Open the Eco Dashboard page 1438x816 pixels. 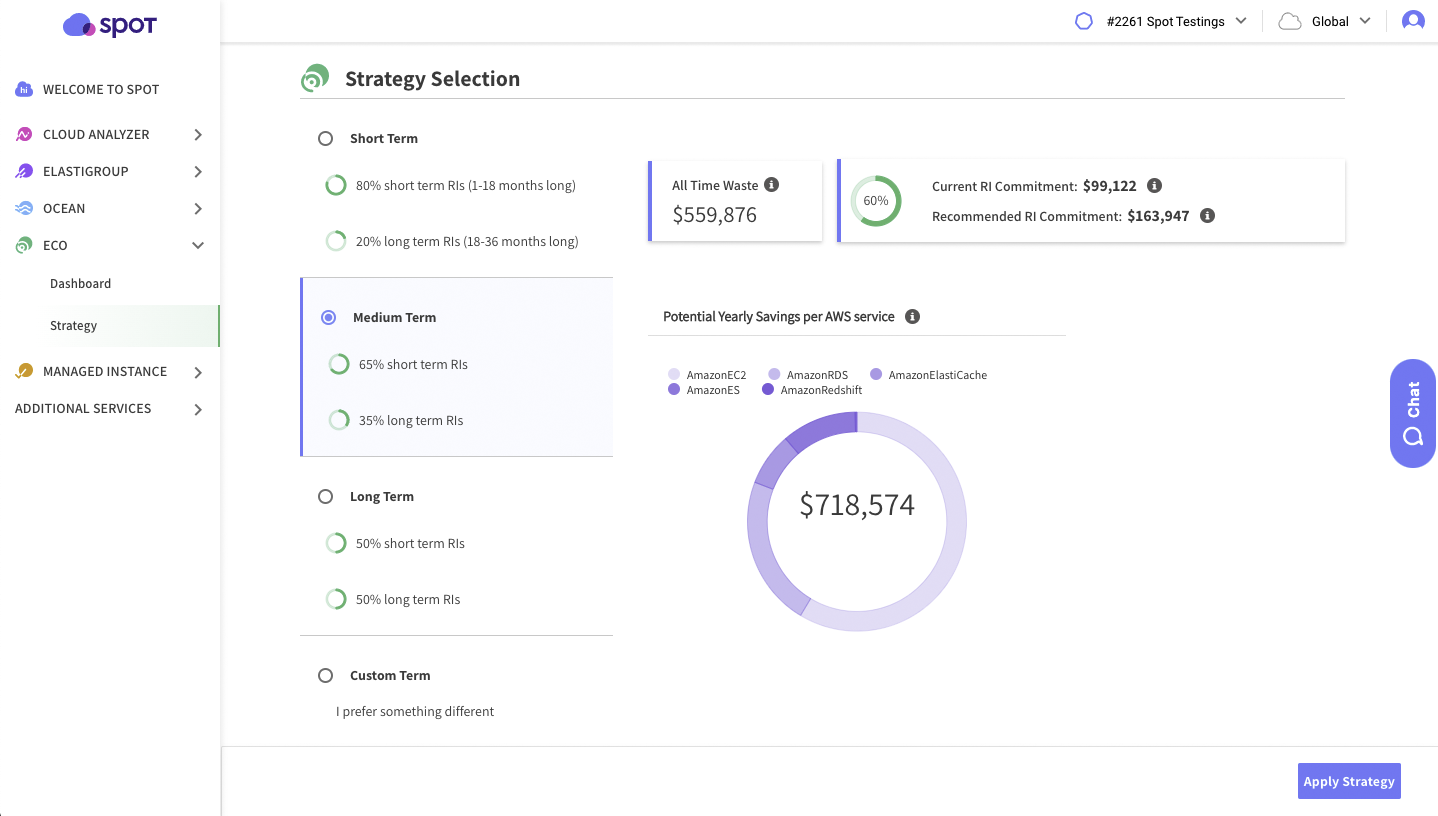coord(81,284)
